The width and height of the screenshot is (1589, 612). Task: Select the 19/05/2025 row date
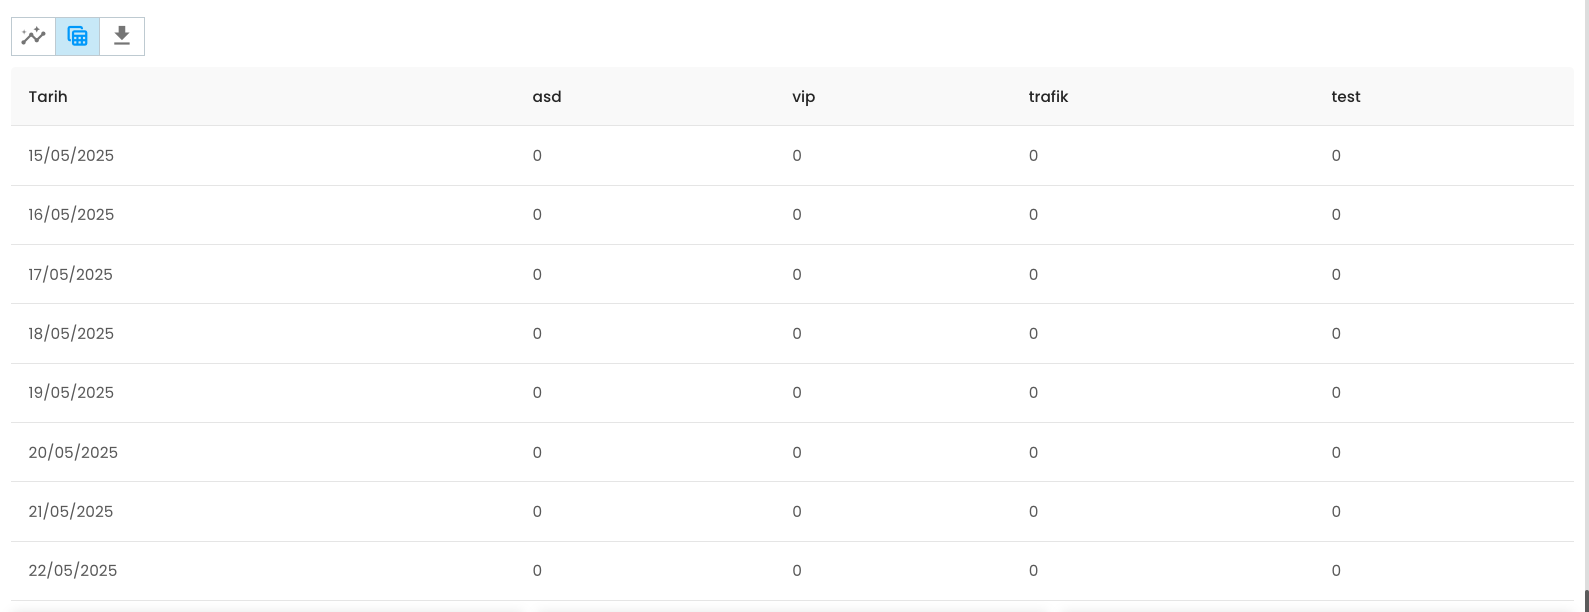(x=71, y=393)
